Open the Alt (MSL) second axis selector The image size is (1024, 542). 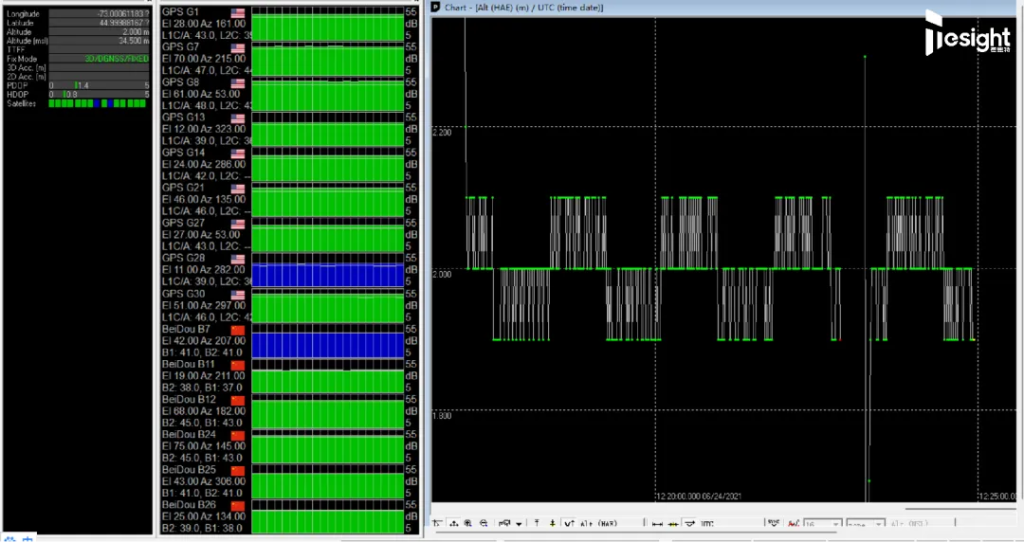(909, 524)
